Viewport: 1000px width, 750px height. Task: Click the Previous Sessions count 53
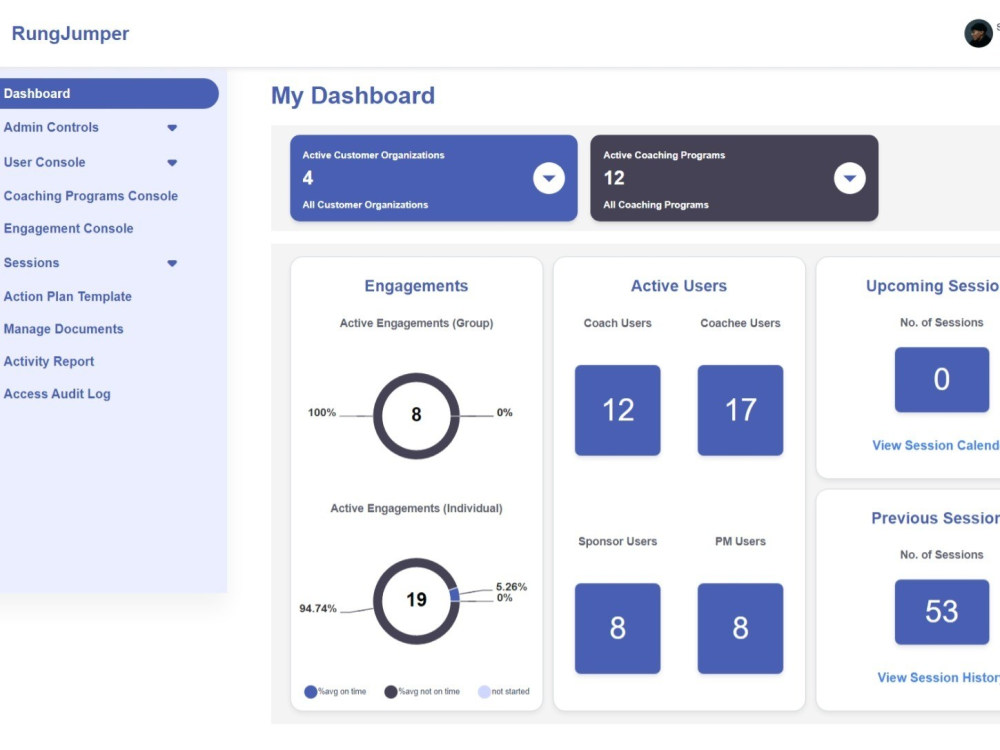[x=941, y=612]
